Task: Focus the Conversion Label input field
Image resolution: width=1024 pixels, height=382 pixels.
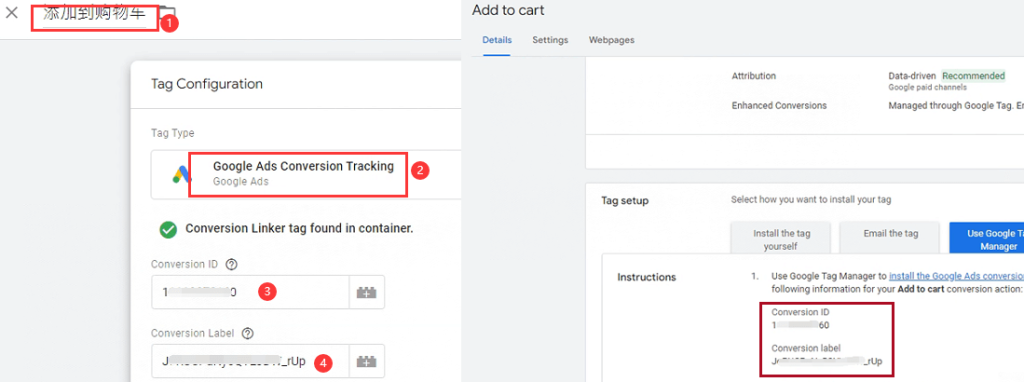Action: pyautogui.click(x=249, y=361)
